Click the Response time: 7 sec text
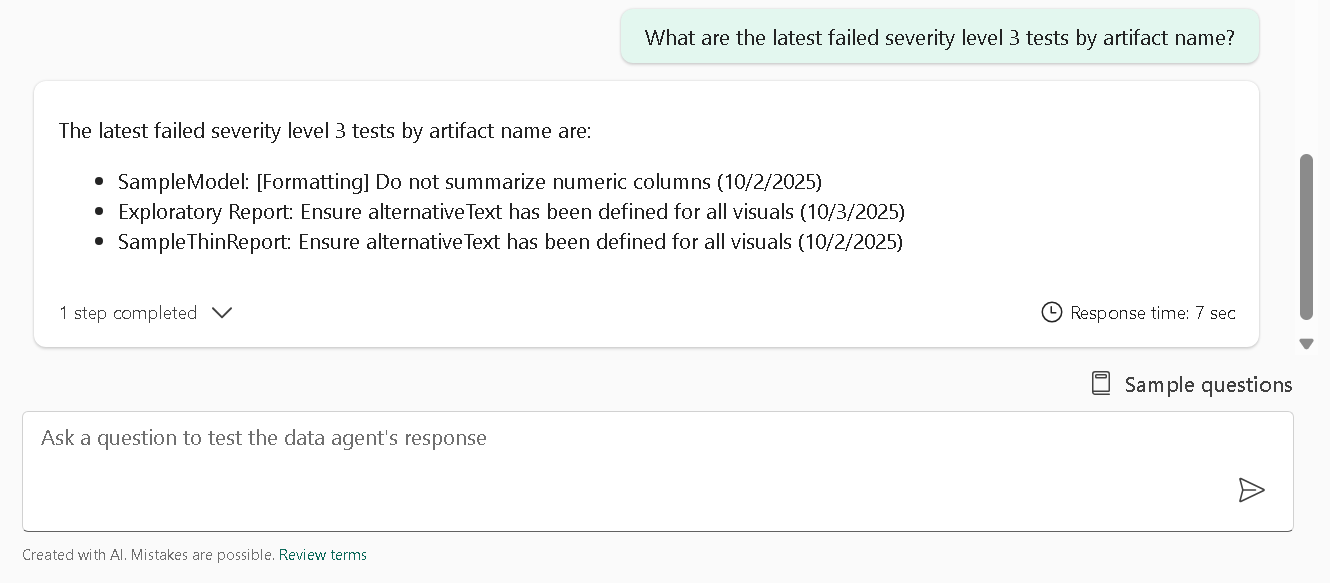This screenshot has height=583, width=1330. [x=1151, y=313]
